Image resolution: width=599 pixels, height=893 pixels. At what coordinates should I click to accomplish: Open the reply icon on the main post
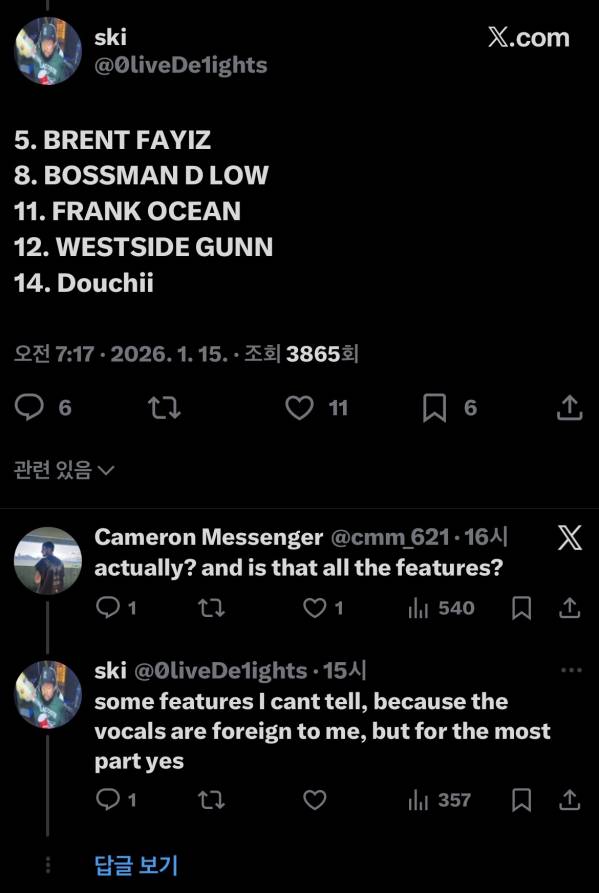(x=29, y=408)
